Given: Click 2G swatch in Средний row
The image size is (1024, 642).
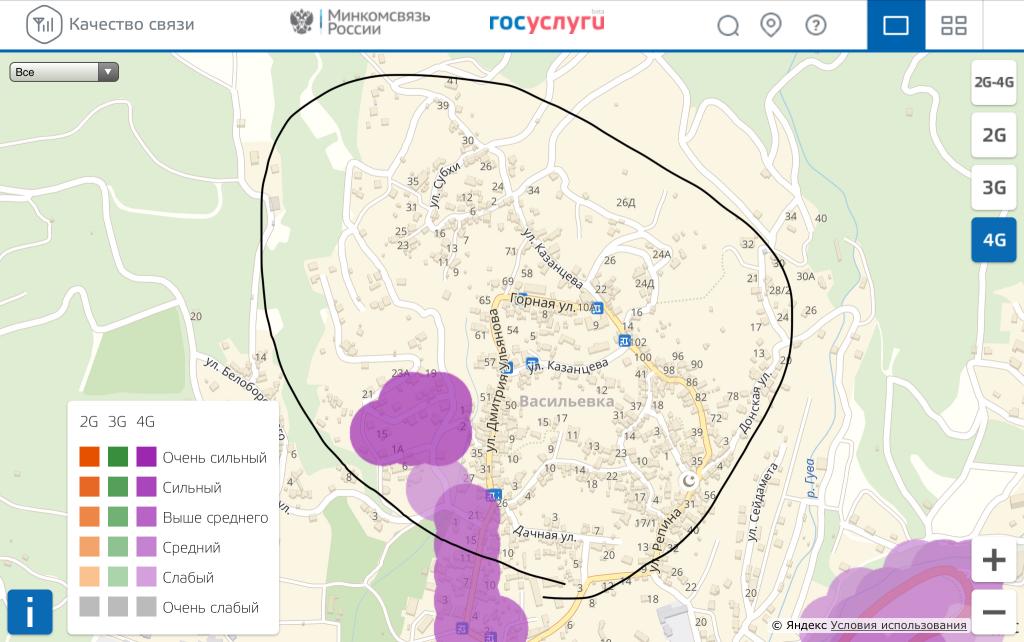Looking at the screenshot, I should click(x=89, y=547).
